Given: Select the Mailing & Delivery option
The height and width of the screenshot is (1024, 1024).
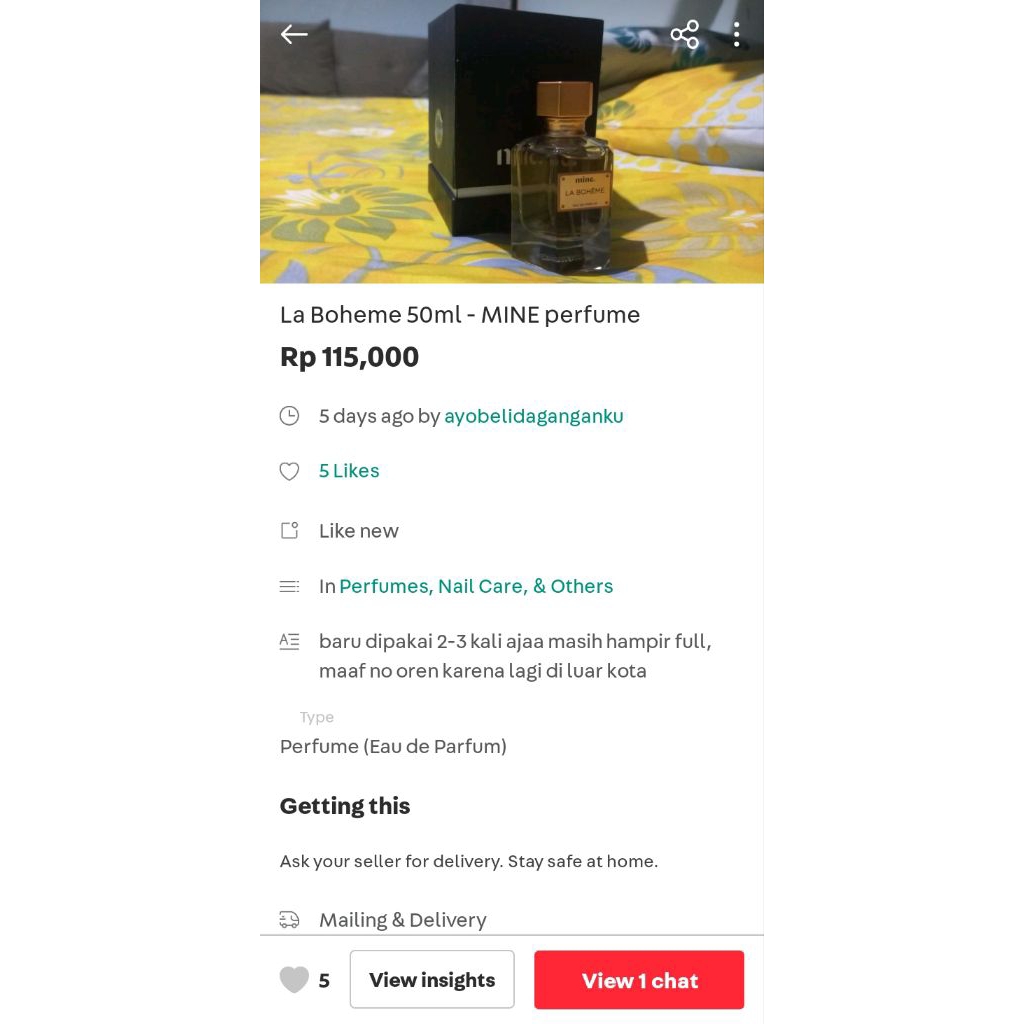Looking at the screenshot, I should (x=402, y=920).
